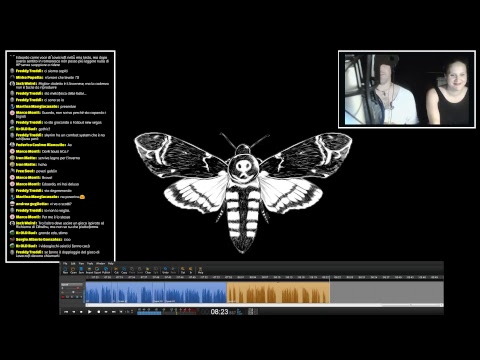480x360 pixels.
Task: Click the 08:23 time counter display
Action: [x=219, y=312]
